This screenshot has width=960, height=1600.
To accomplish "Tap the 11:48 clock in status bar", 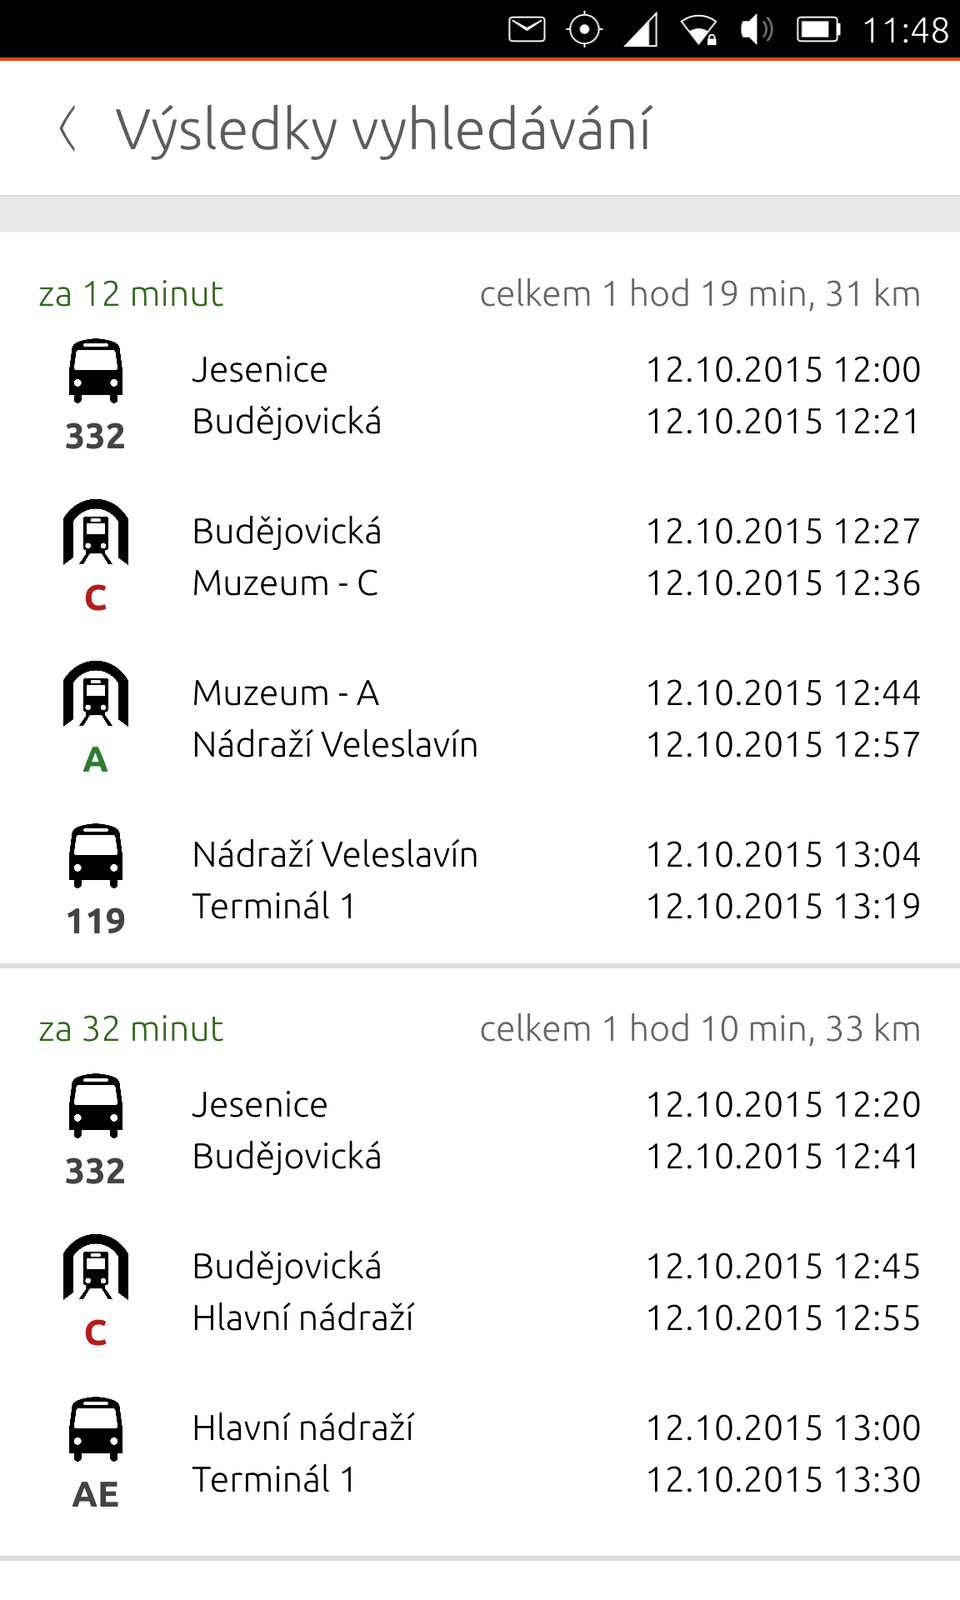I will (x=905, y=30).
